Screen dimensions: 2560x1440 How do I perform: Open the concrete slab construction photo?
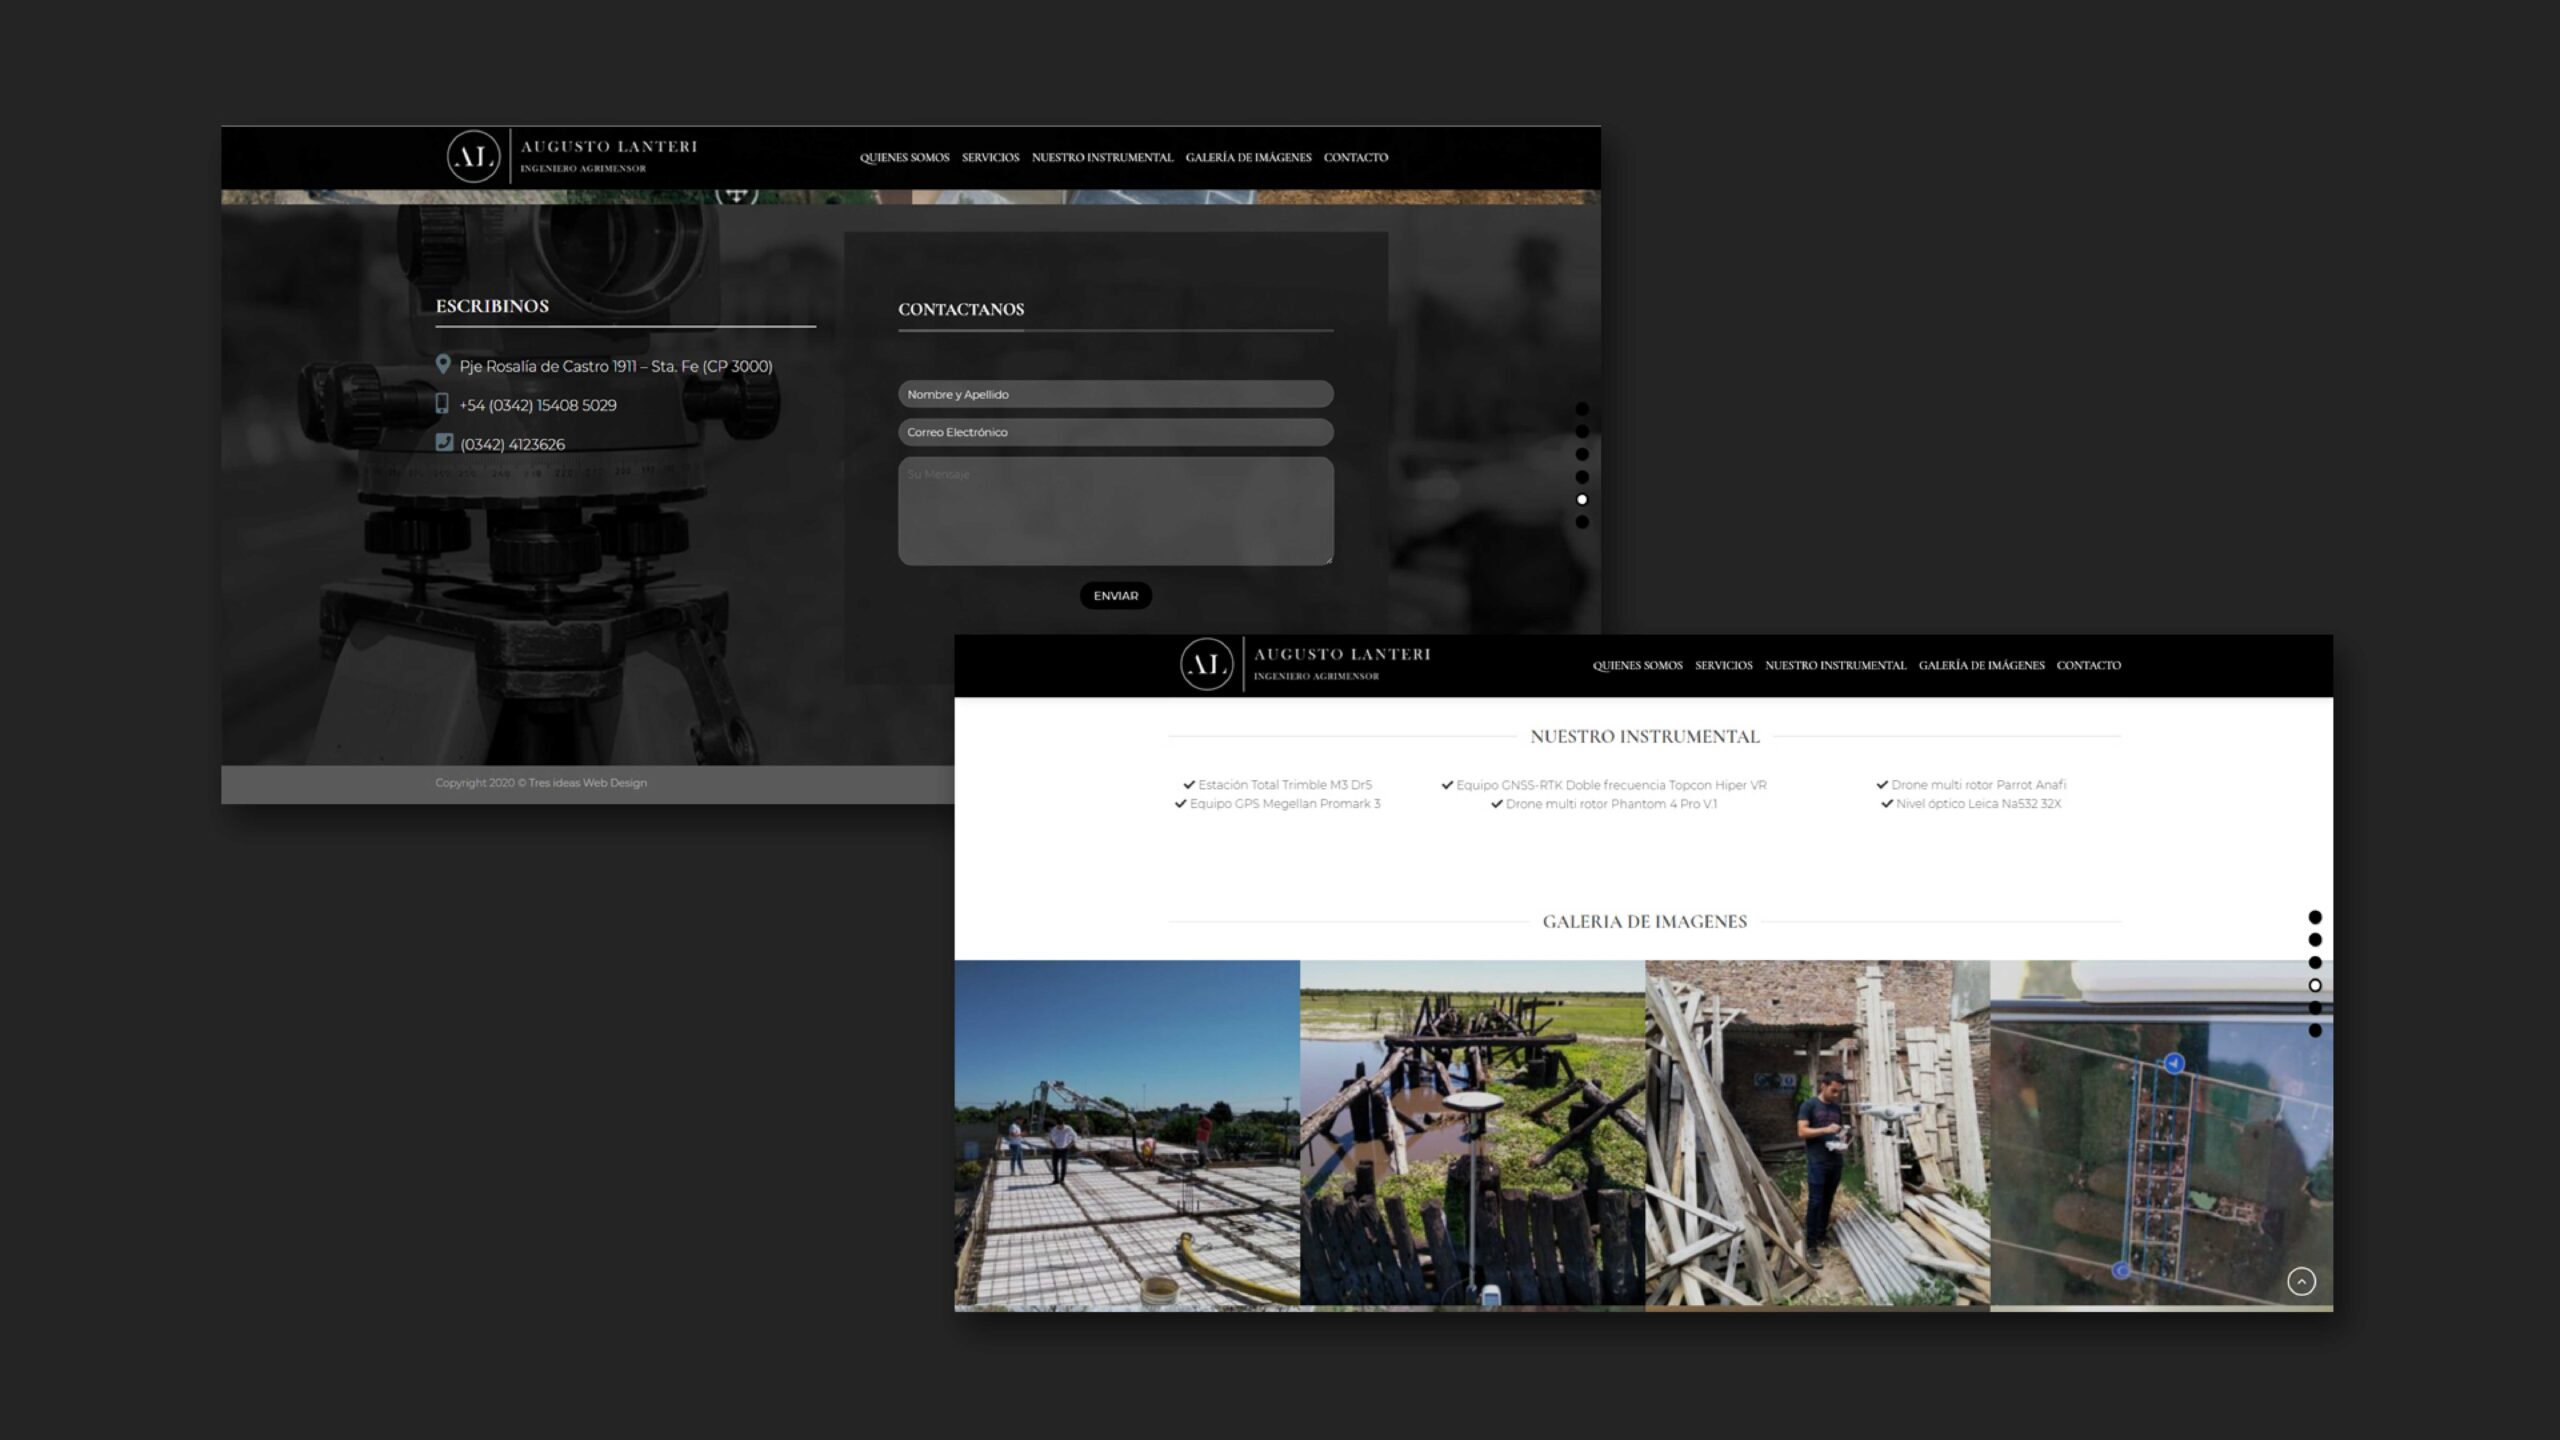point(1127,1135)
